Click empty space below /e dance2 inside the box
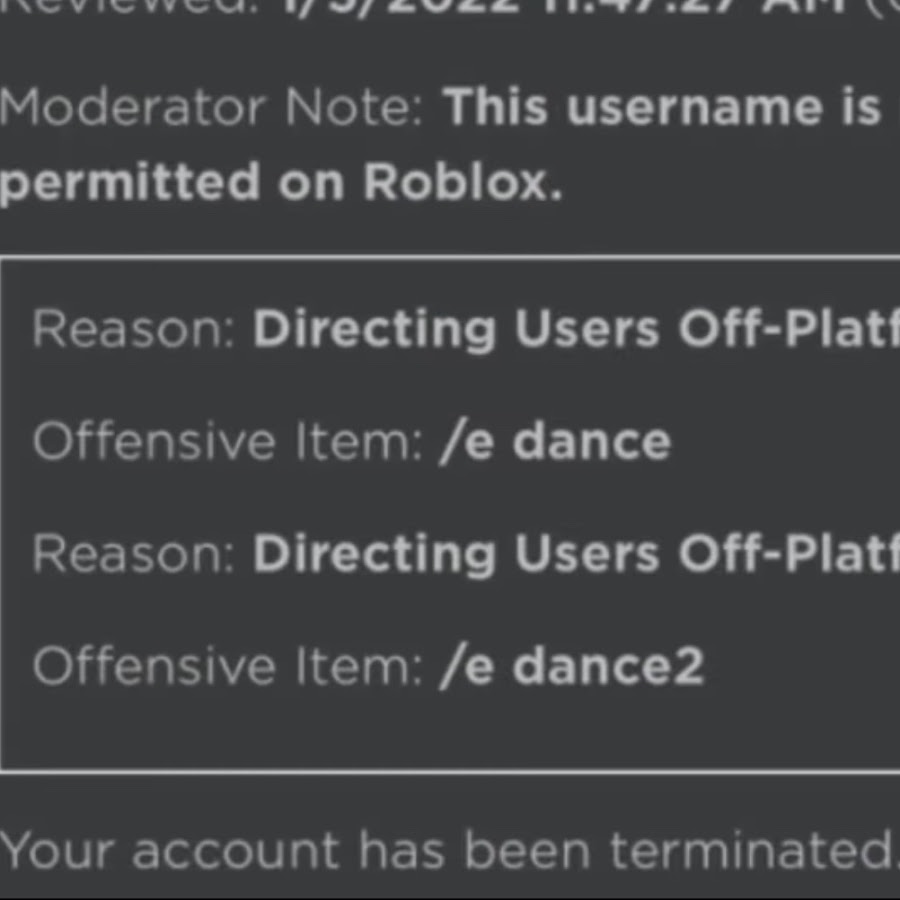 450,730
